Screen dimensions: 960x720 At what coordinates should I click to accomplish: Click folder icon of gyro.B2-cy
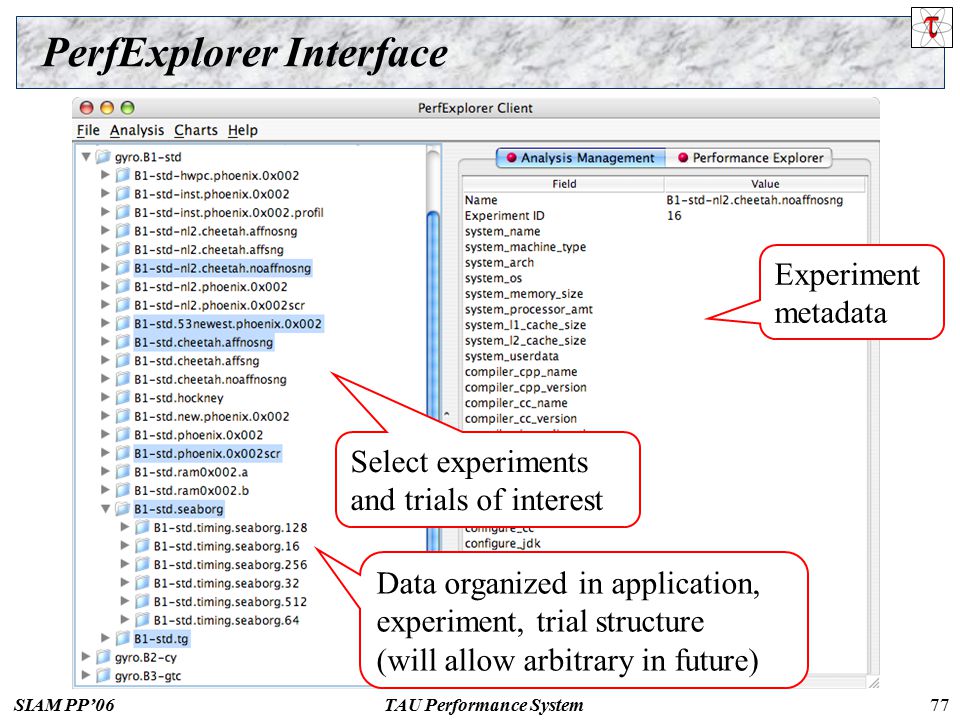pyautogui.click(x=103, y=657)
